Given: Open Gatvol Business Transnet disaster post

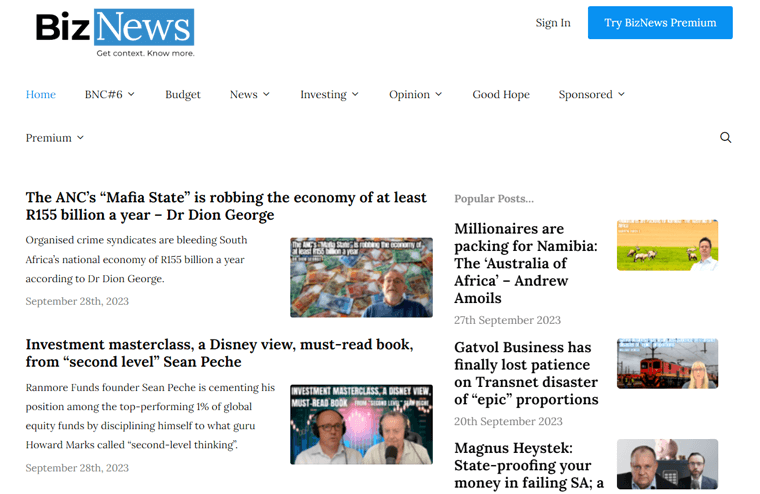Looking at the screenshot, I should (x=526, y=373).
